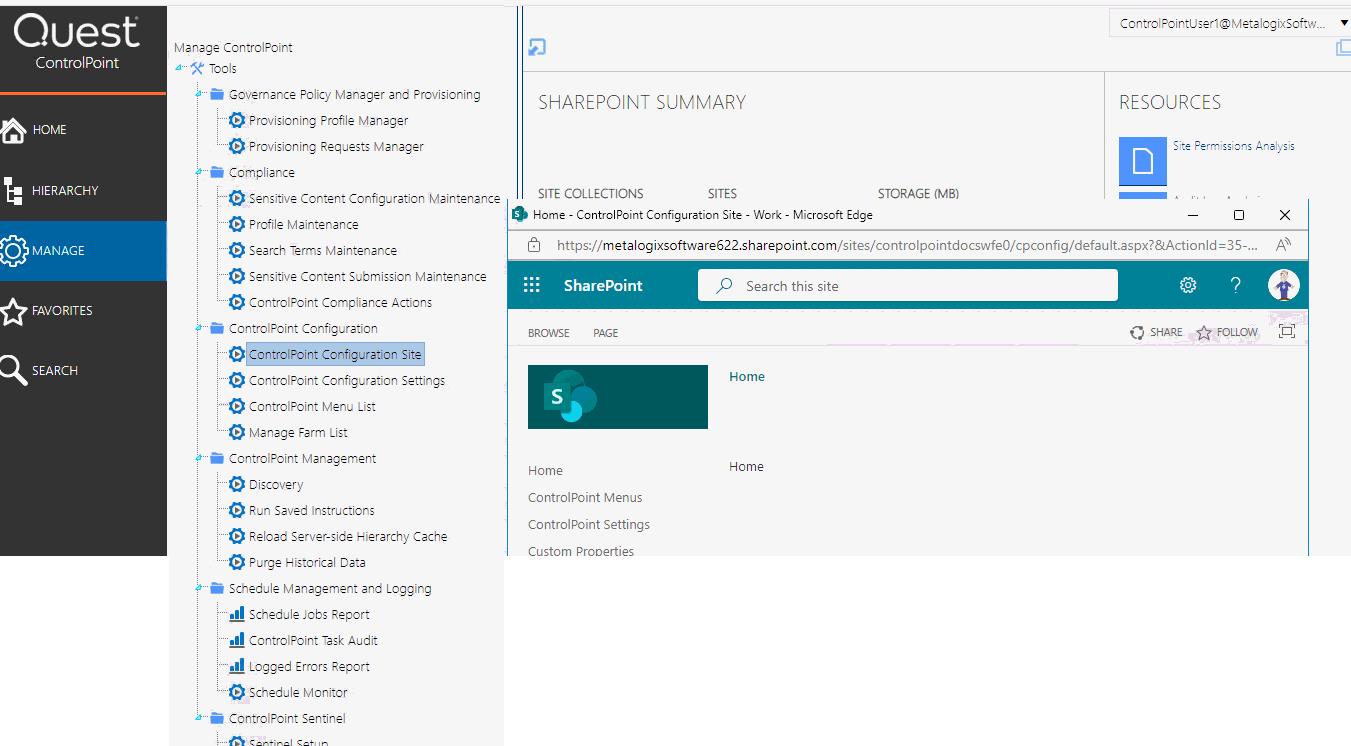Open the Logged Errors Report chart icon

point(236,666)
